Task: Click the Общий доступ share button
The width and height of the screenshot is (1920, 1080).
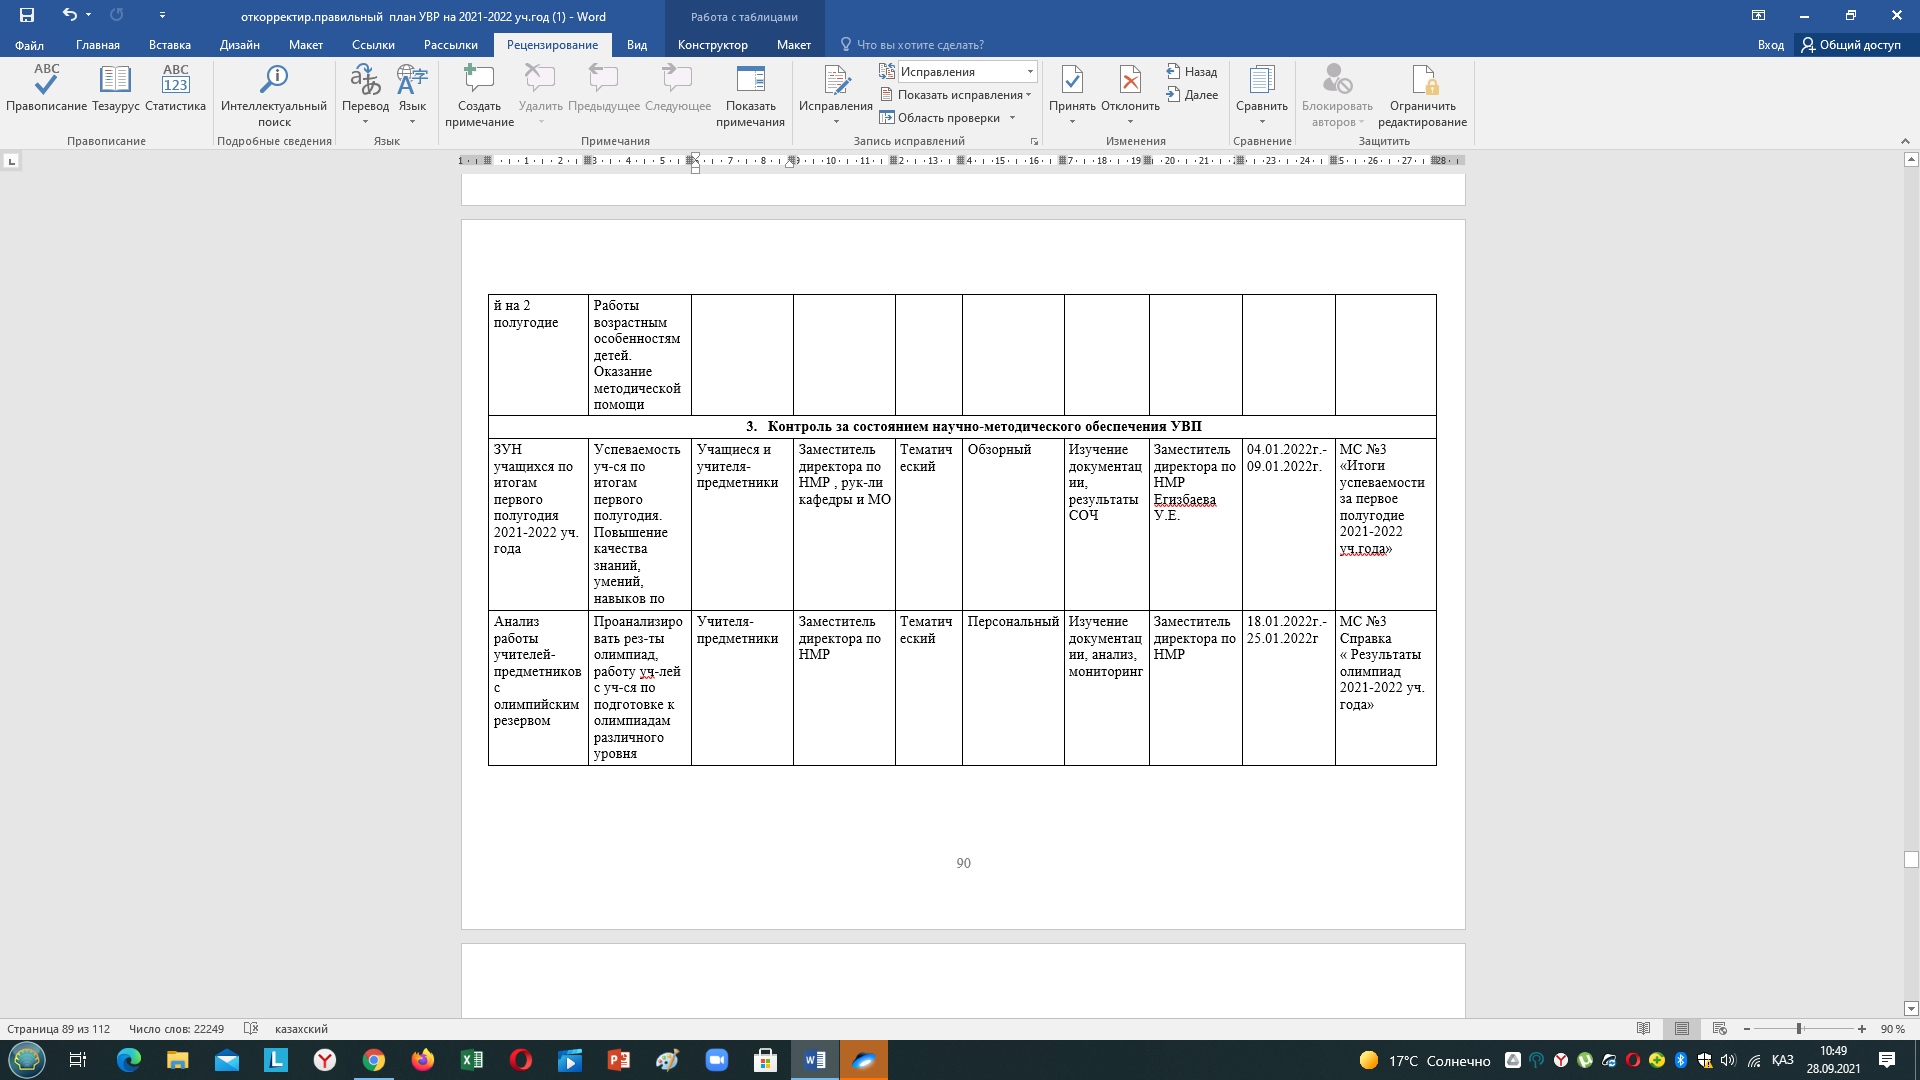Action: (x=1851, y=45)
